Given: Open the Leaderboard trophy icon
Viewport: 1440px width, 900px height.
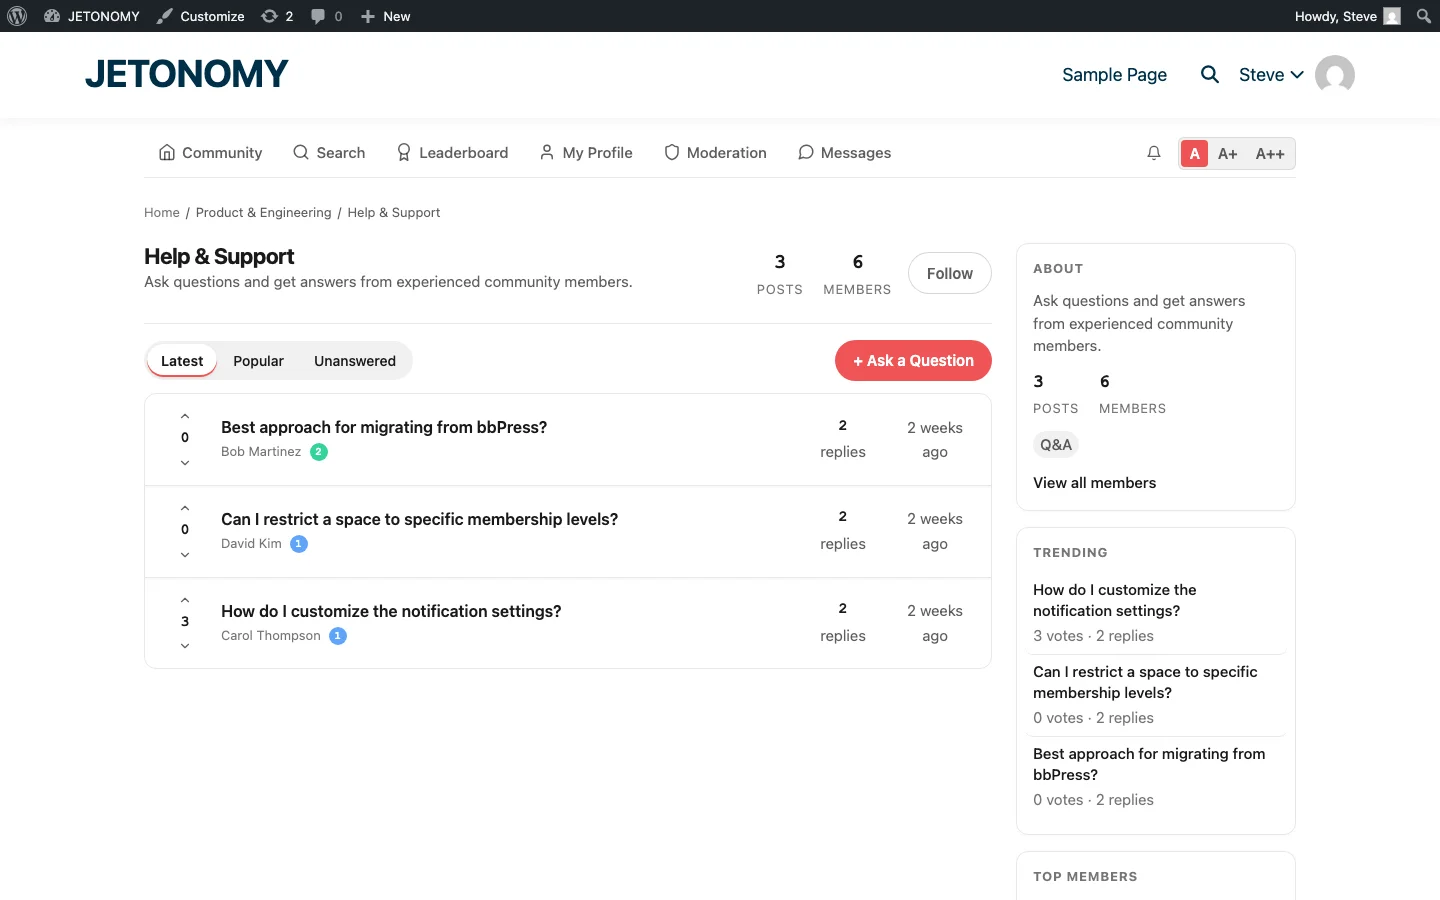Looking at the screenshot, I should 404,152.
